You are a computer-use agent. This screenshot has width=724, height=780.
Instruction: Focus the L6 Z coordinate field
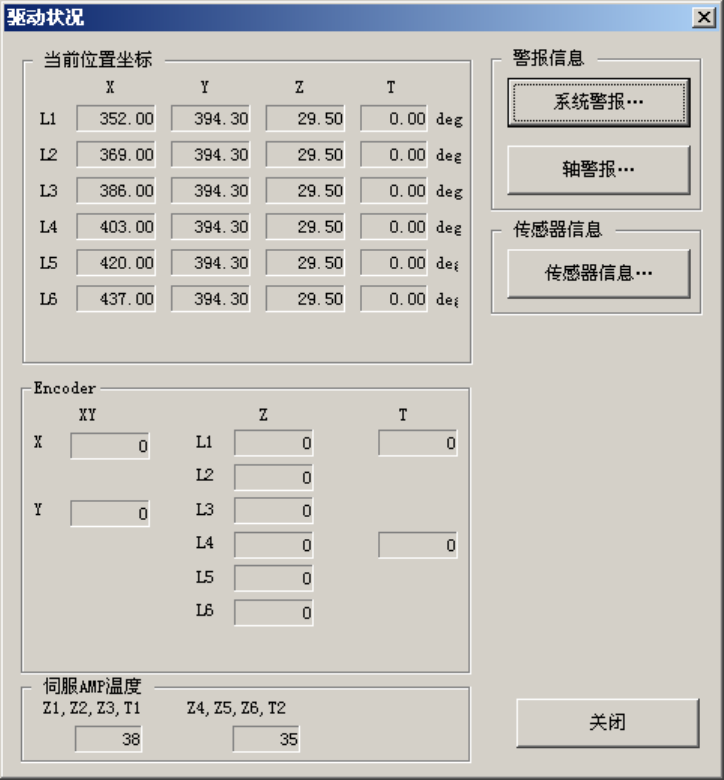tap(305, 298)
